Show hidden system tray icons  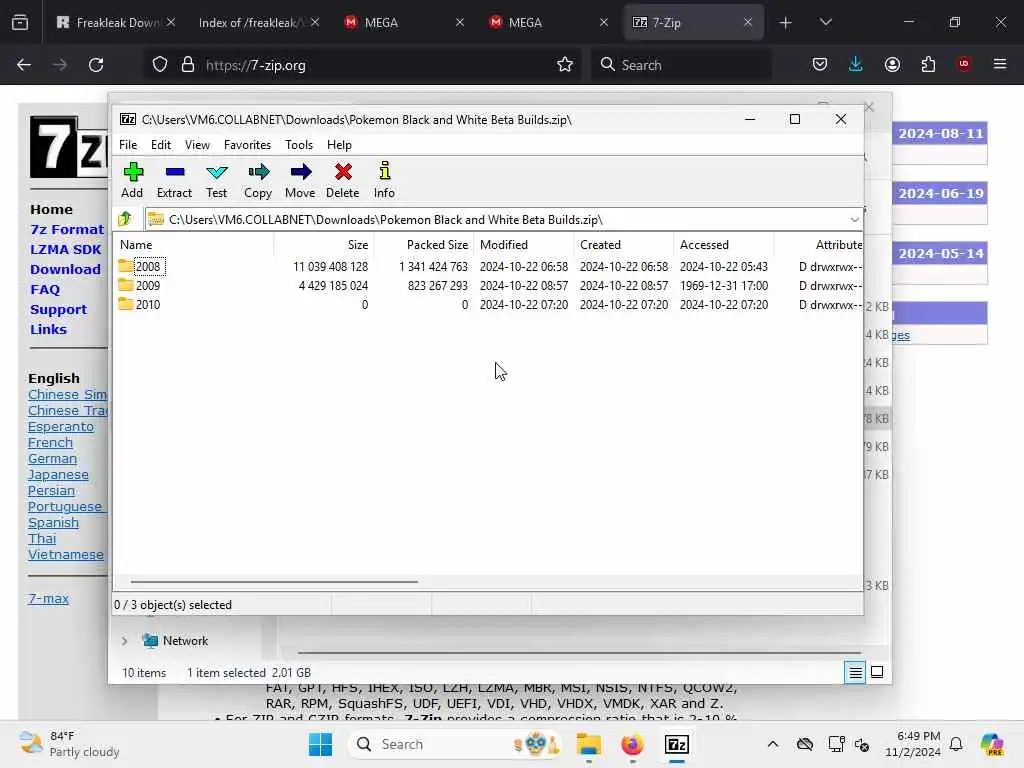[773, 744]
